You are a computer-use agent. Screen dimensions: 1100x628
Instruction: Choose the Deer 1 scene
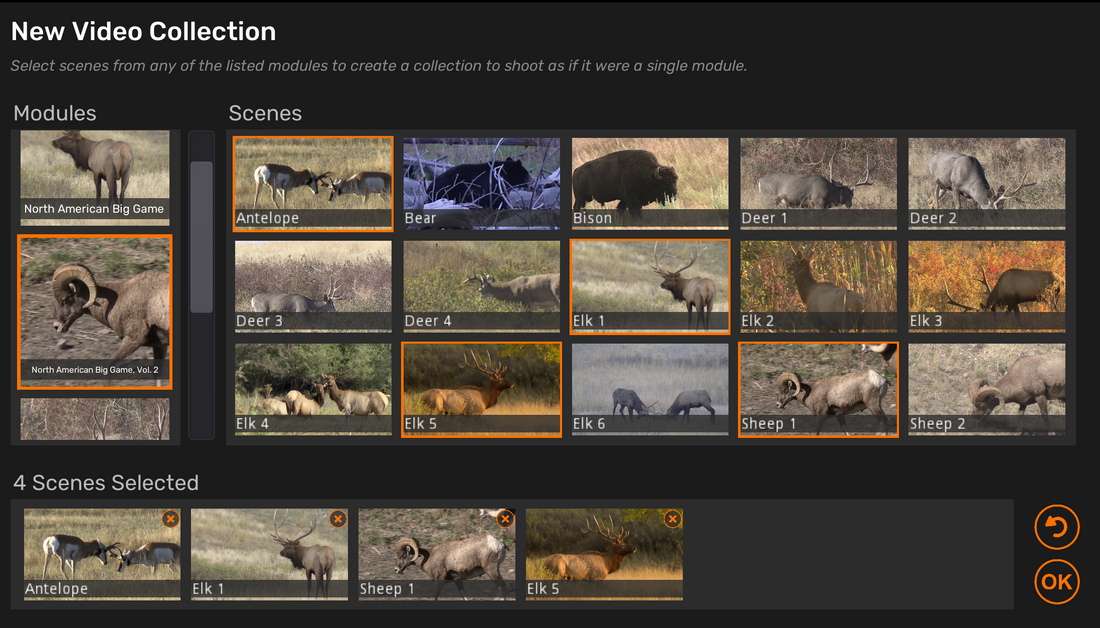(818, 184)
